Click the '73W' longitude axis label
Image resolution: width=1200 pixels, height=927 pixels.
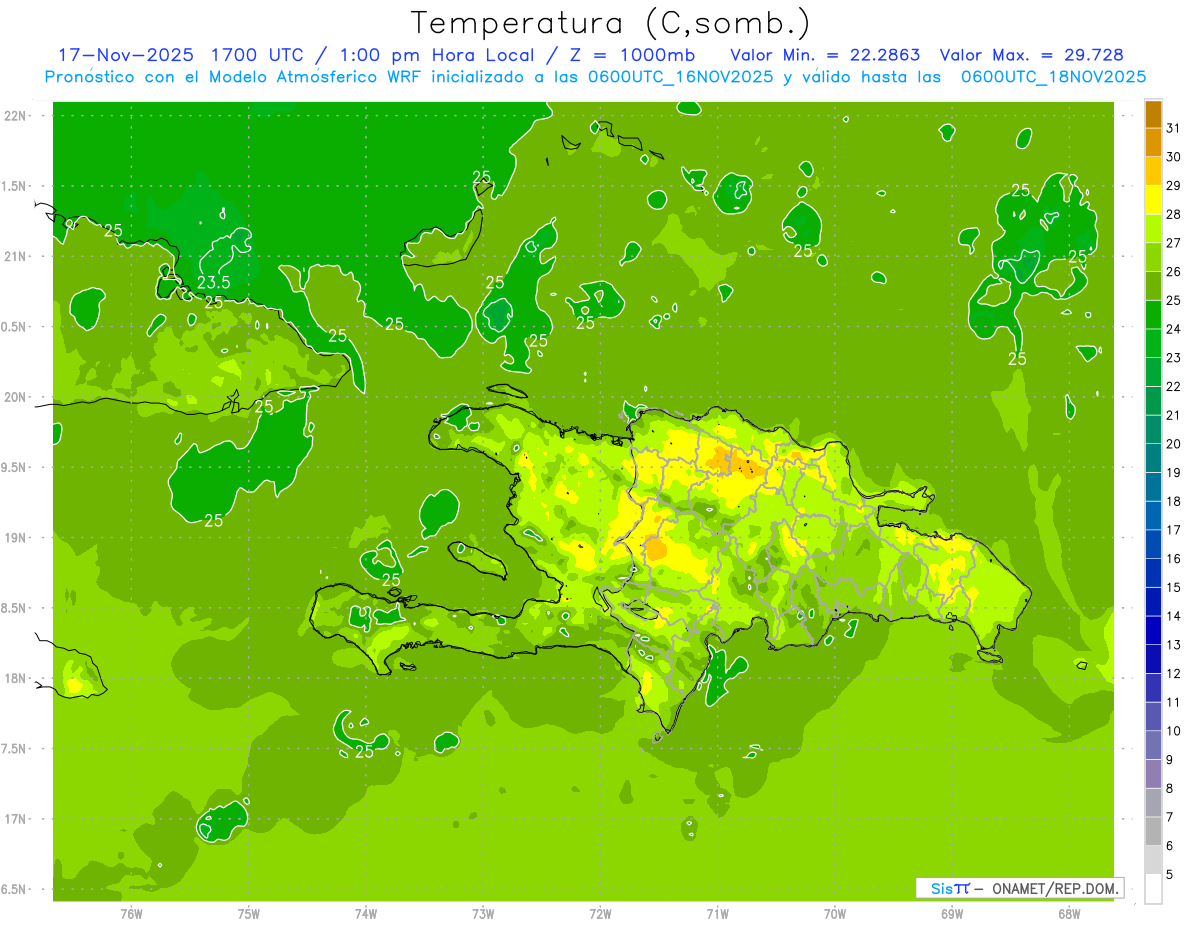(x=483, y=913)
